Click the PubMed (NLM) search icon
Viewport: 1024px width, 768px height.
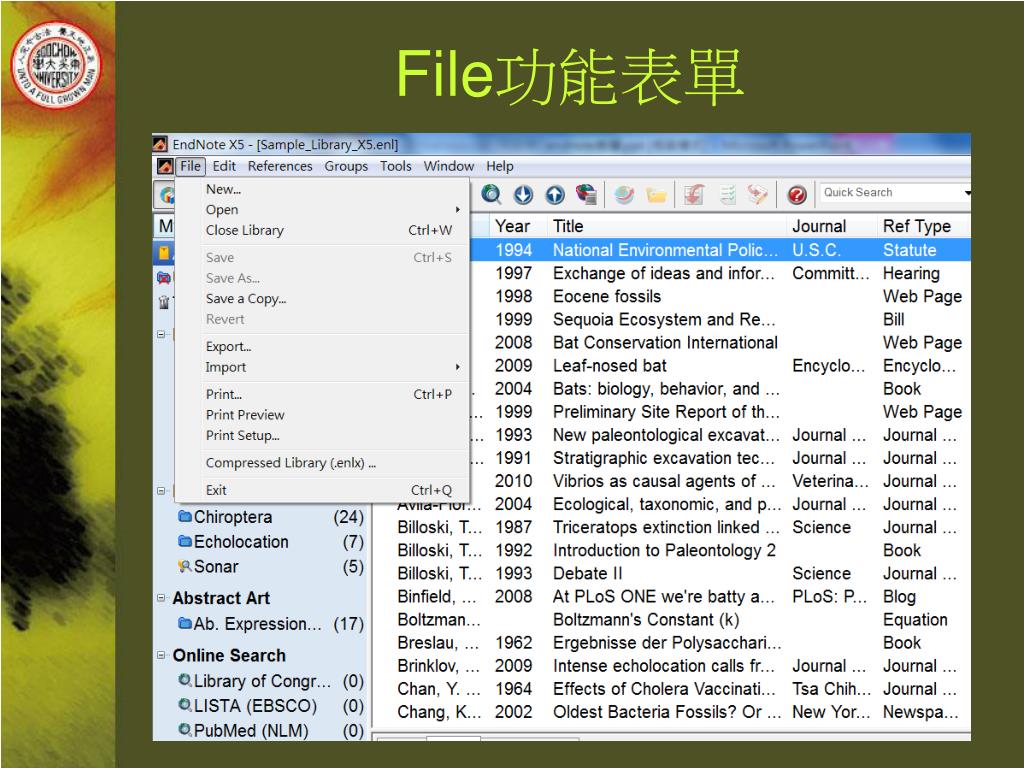point(185,729)
